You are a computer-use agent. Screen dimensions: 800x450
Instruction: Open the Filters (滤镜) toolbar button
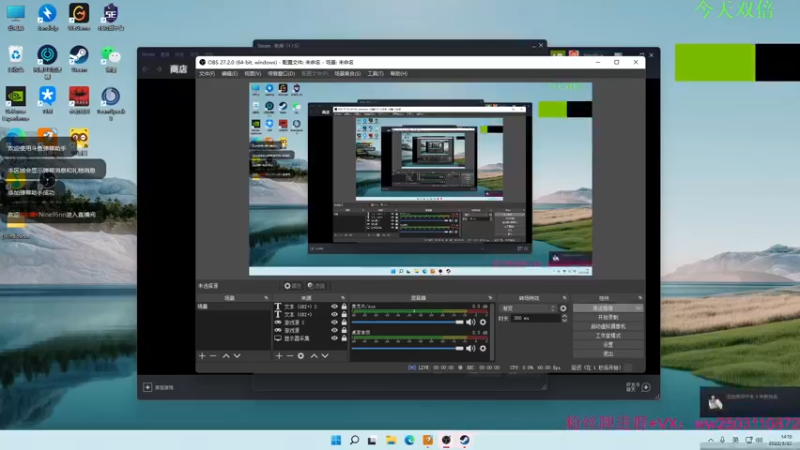[316, 286]
